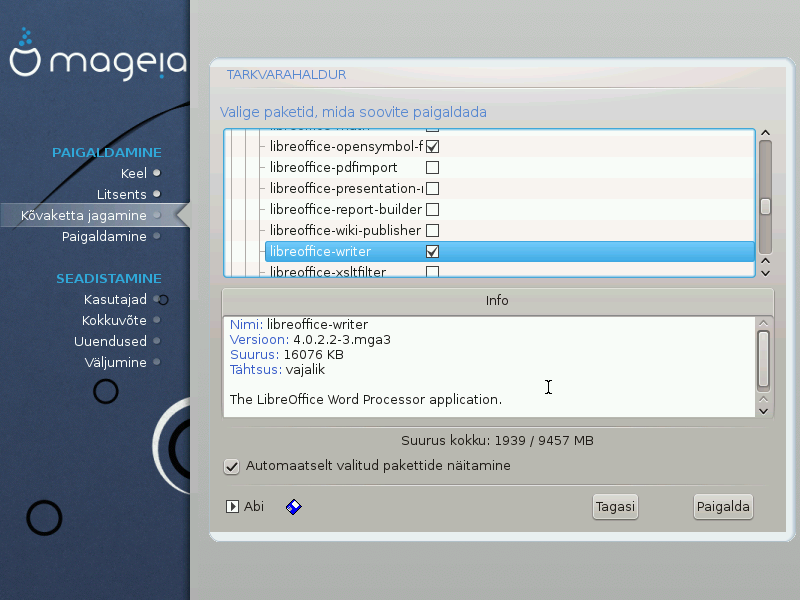Click the Info panel top scroll up arrow
The image size is (800, 600).
pos(763,323)
